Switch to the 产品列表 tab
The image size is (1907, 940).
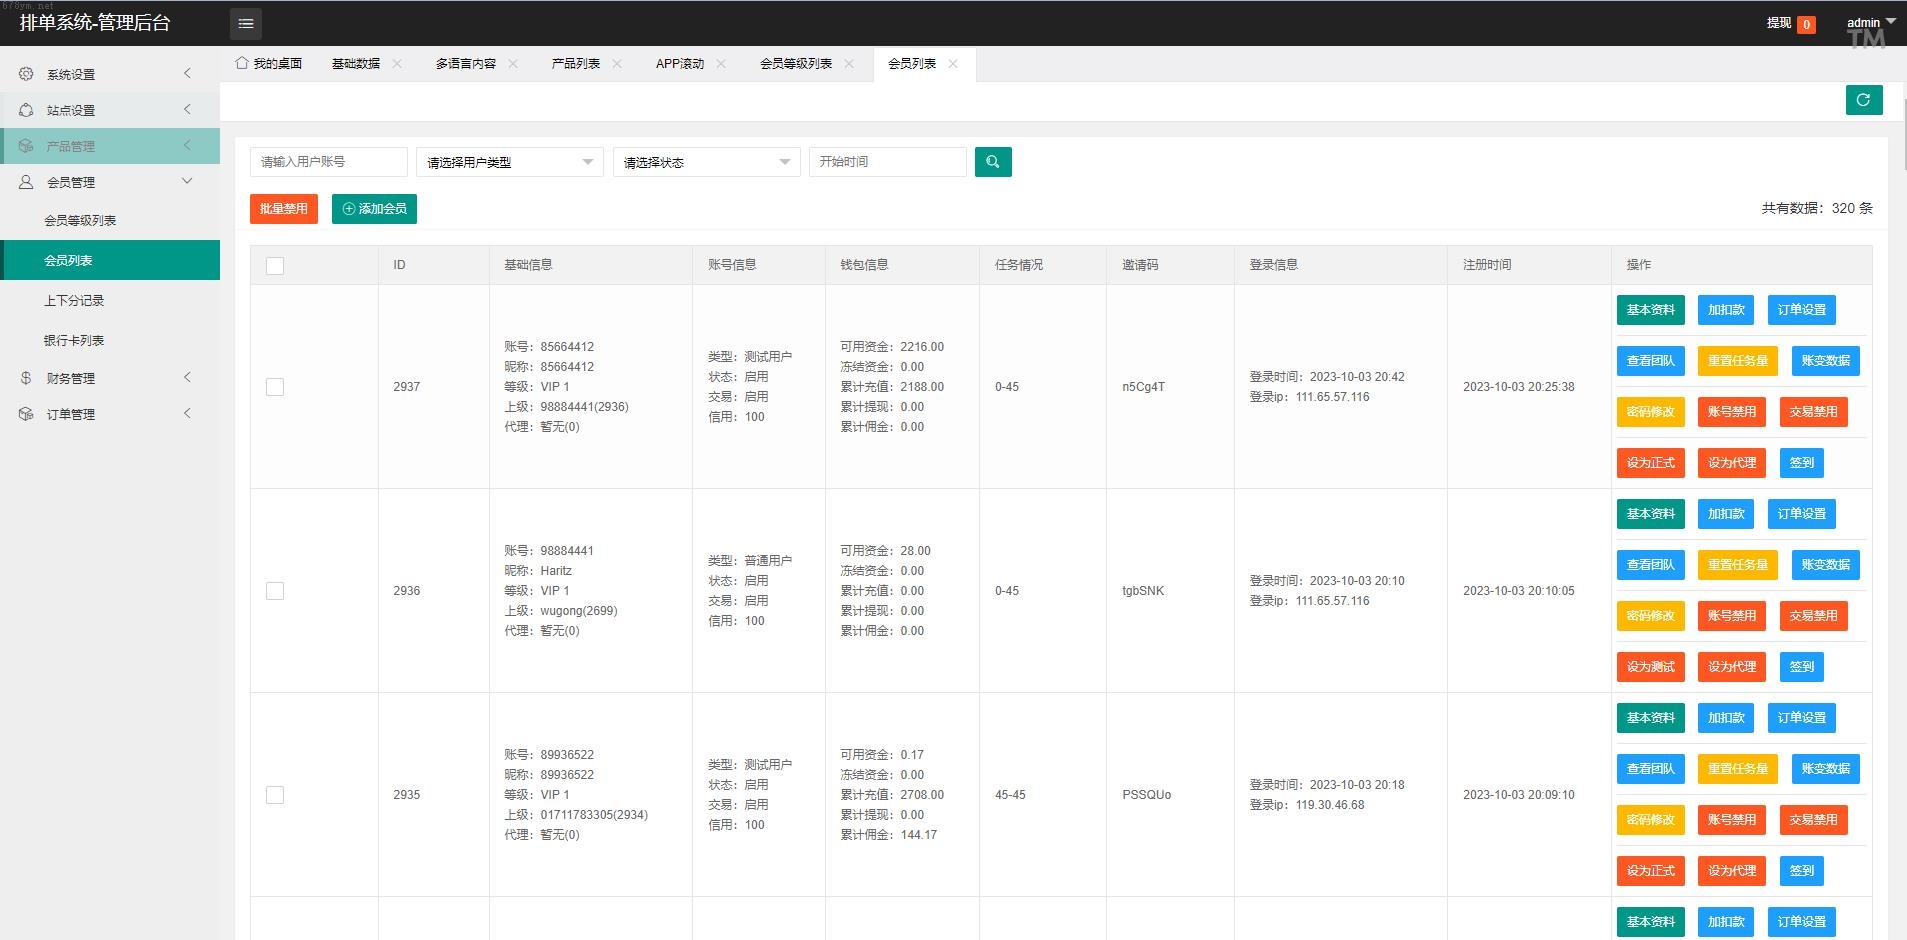[575, 64]
